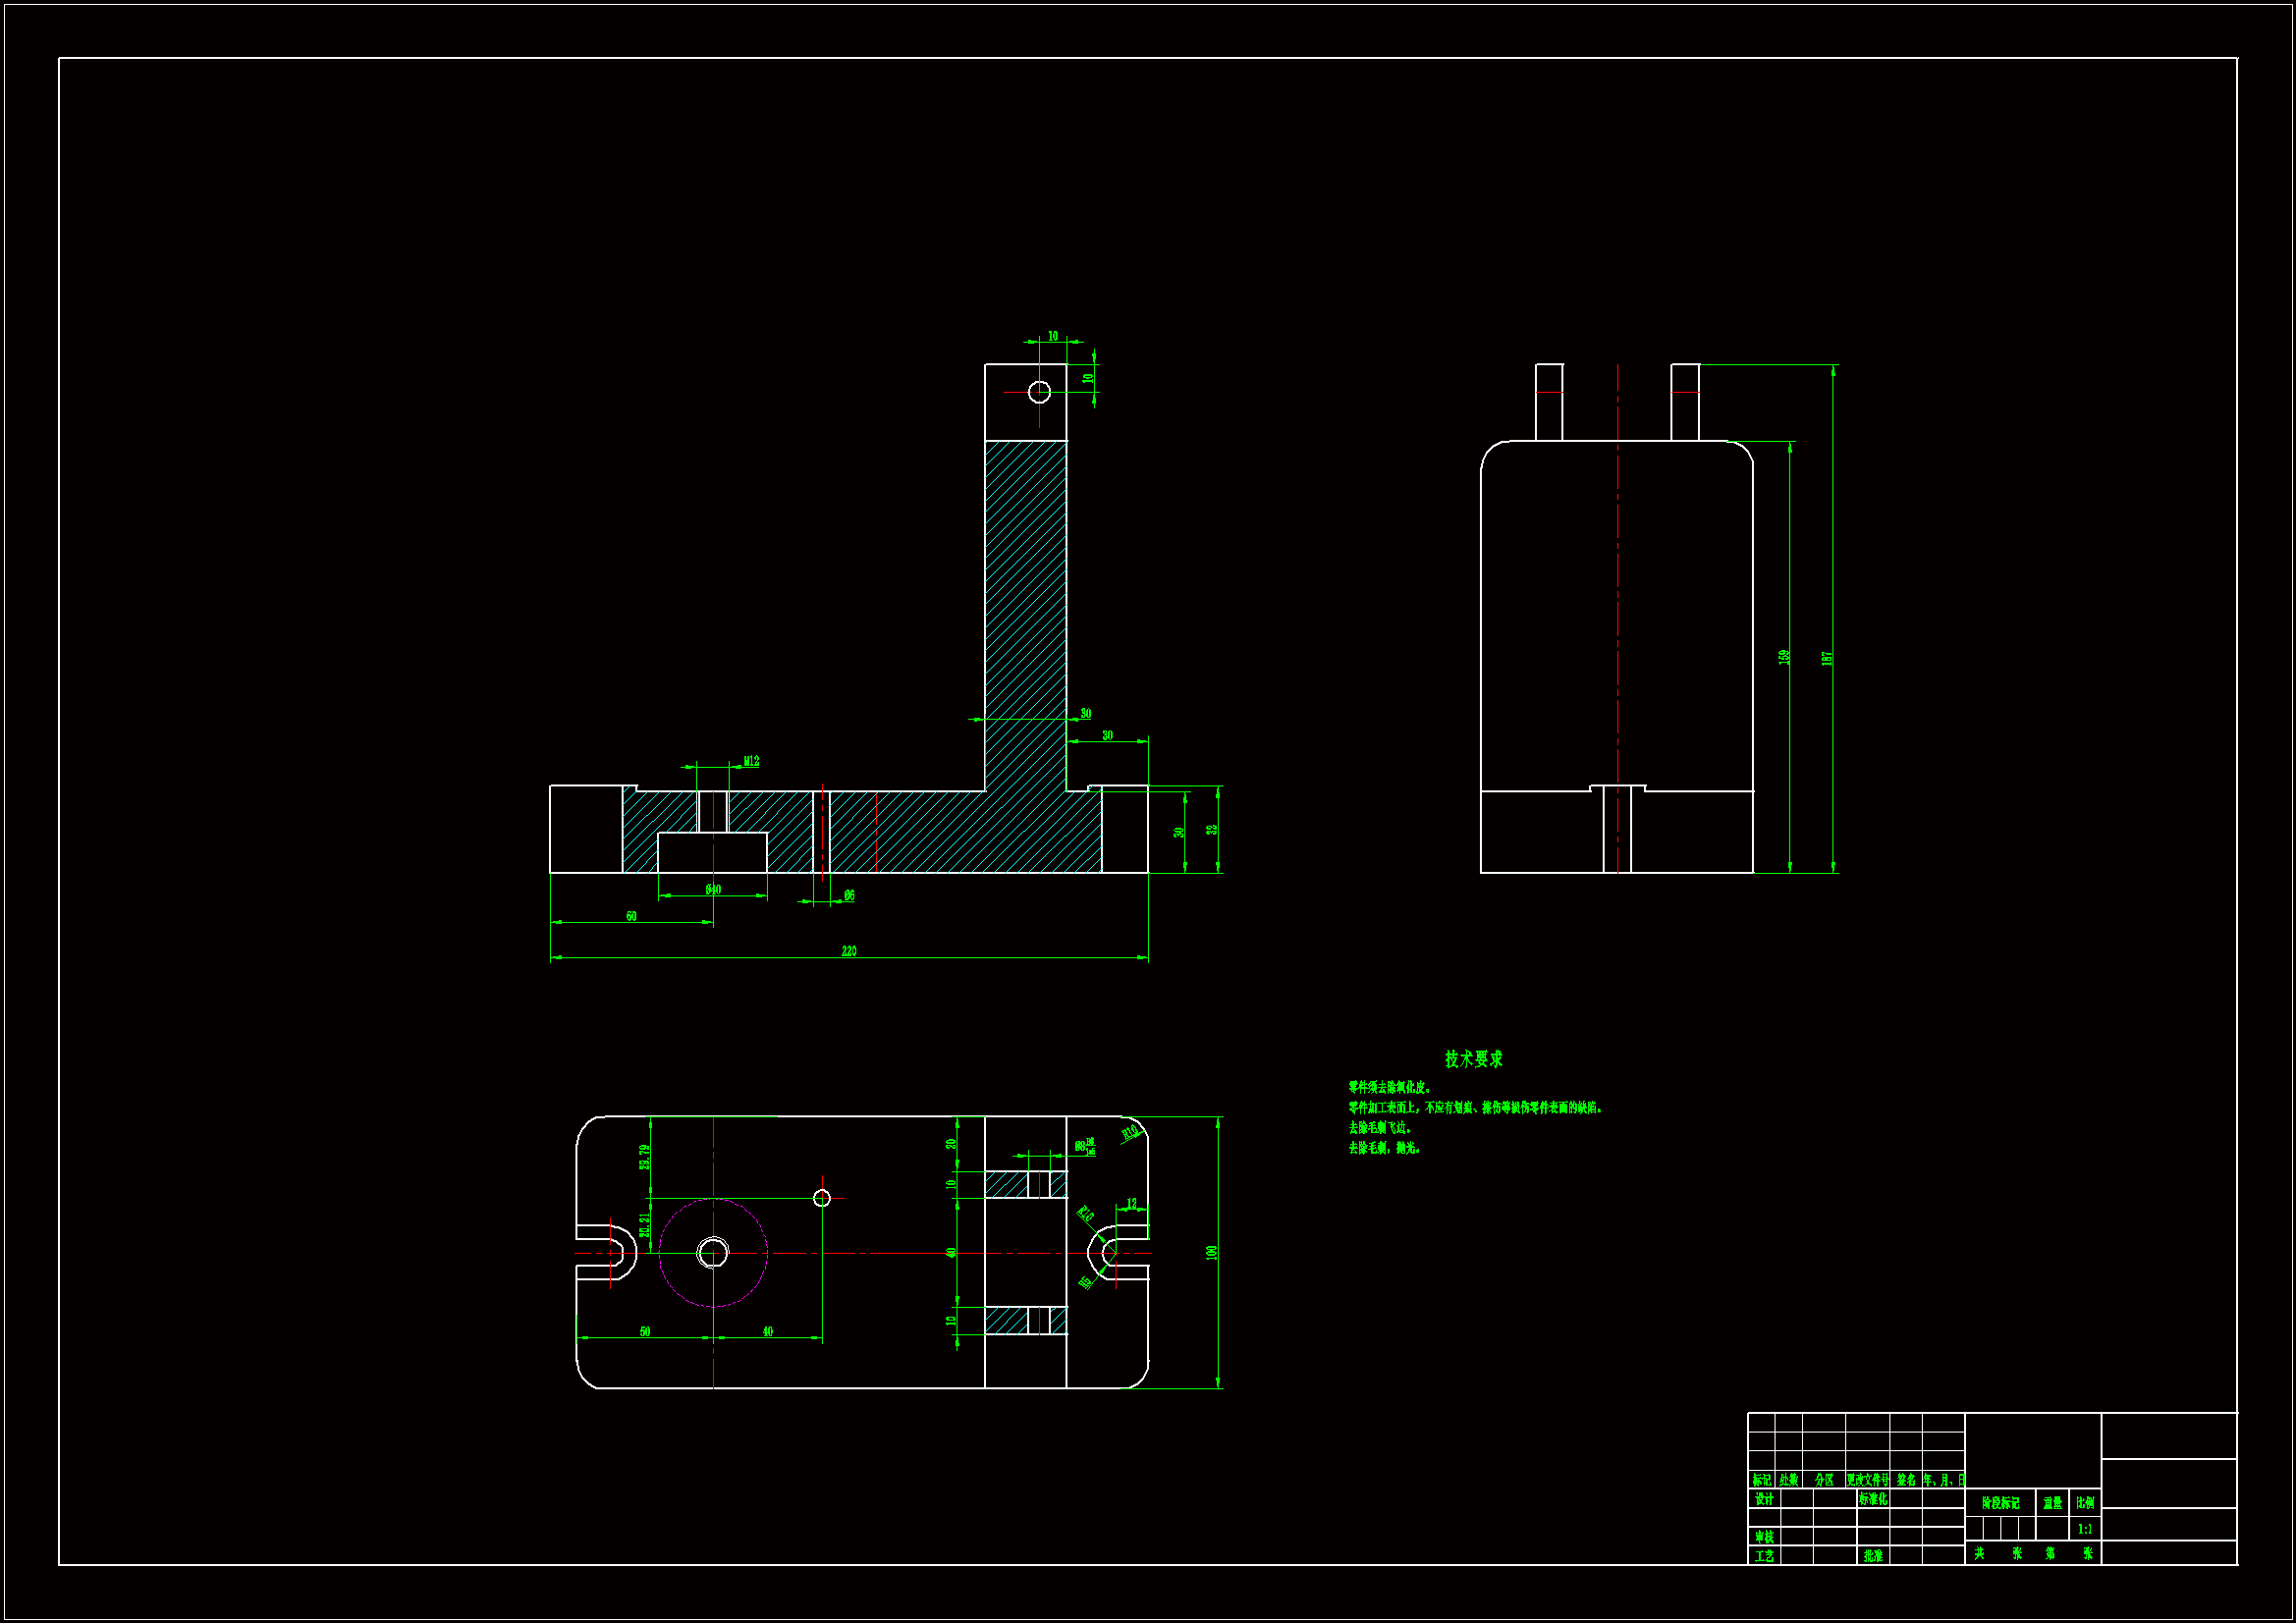The width and height of the screenshot is (2296, 1623).
Task: Click the 设计 cell in title block
Action: click(1764, 1499)
